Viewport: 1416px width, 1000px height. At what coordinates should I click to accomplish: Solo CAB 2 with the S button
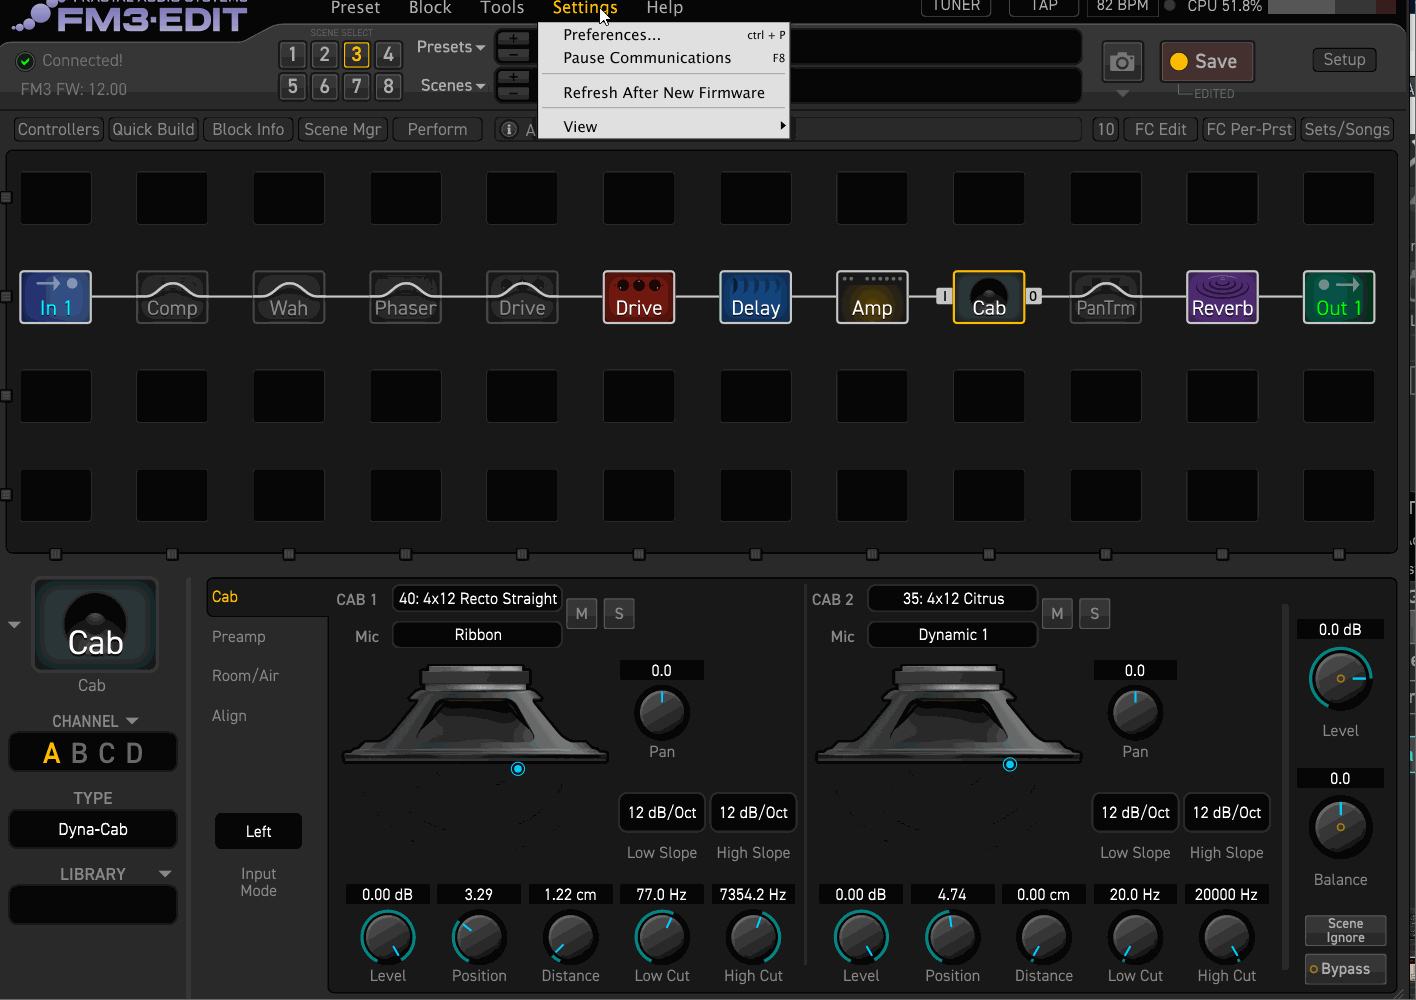click(x=1094, y=614)
